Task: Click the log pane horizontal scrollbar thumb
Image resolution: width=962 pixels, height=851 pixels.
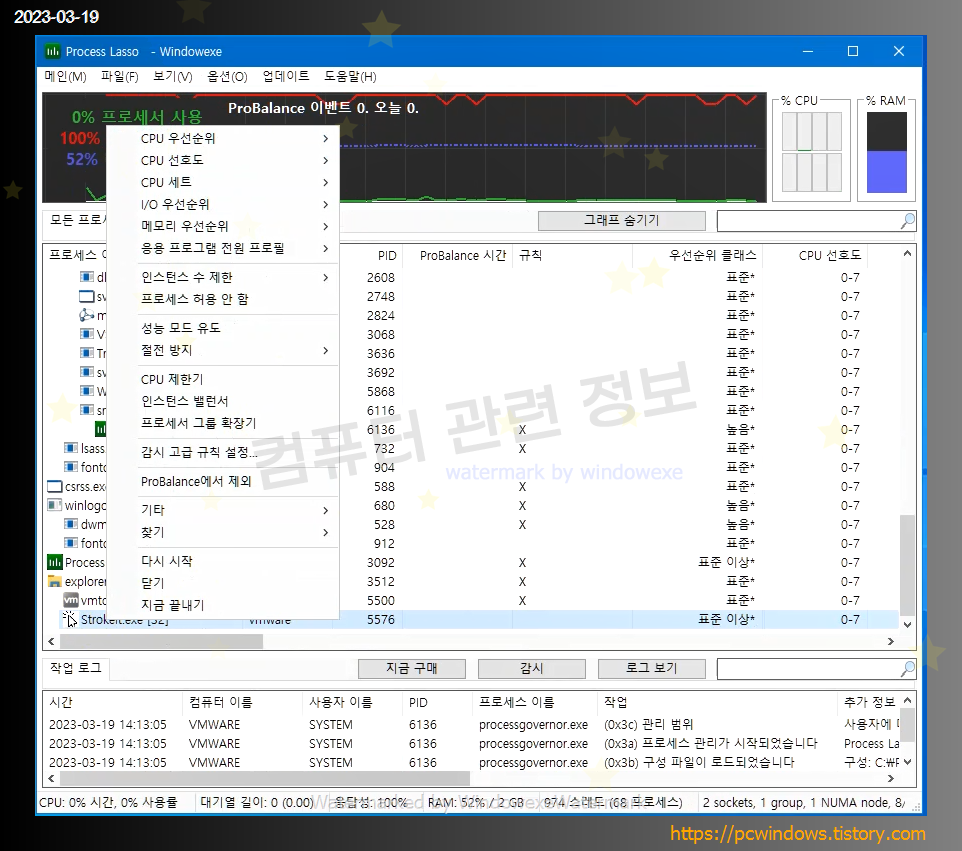Action: (x=264, y=779)
